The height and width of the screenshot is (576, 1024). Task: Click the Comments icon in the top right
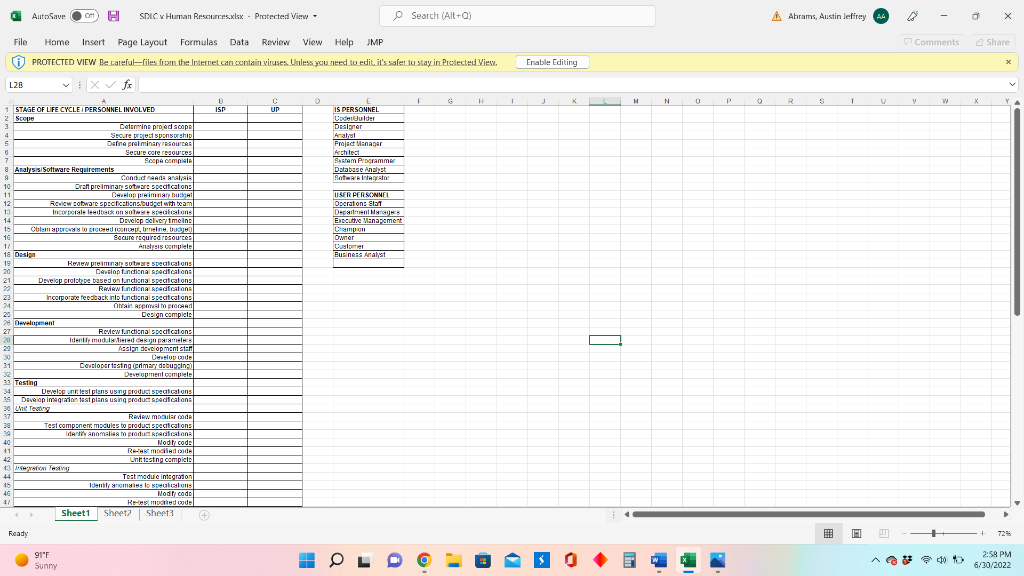click(x=933, y=42)
